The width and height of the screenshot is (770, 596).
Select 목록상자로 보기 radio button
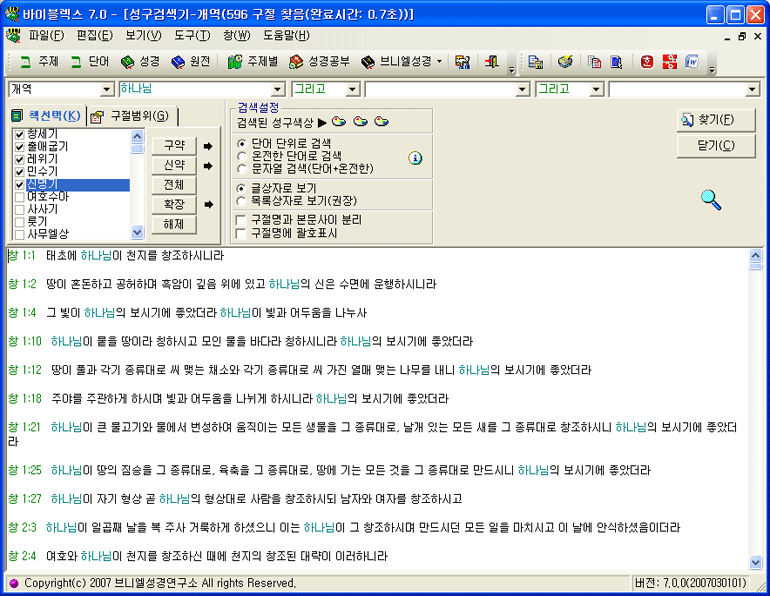(x=241, y=201)
